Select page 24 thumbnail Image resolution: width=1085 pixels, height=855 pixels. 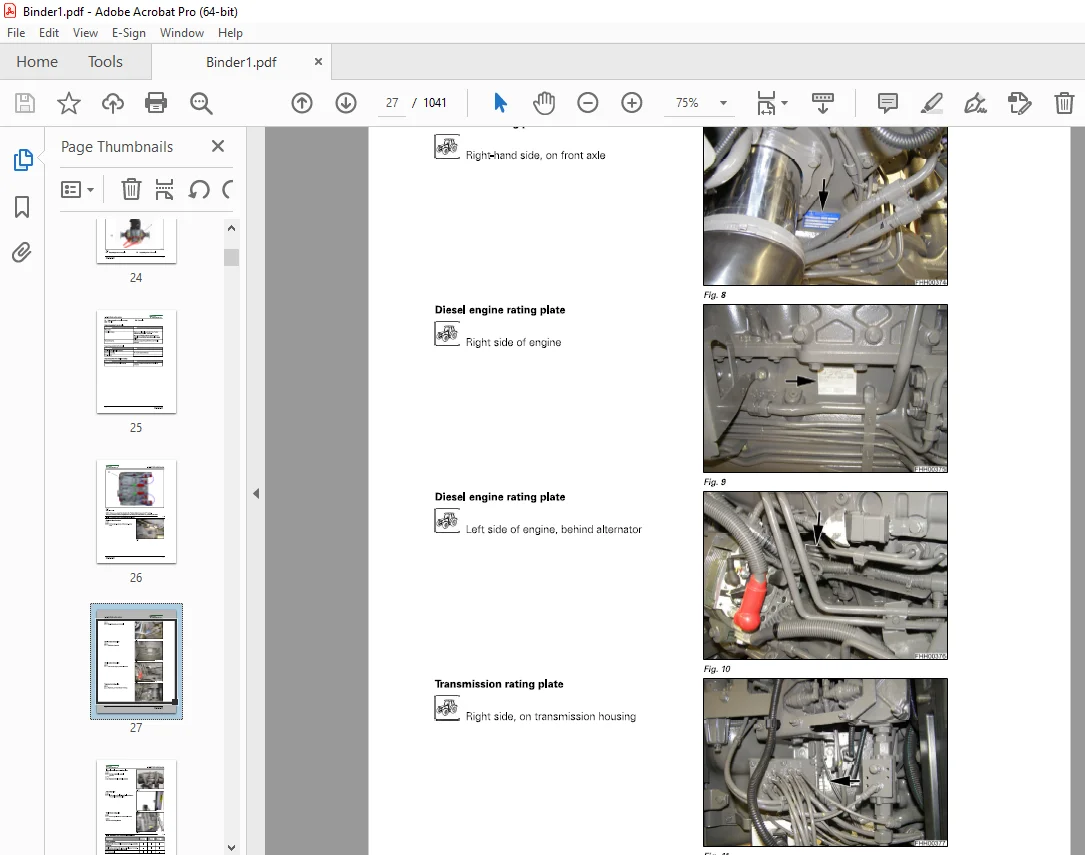pyautogui.click(x=136, y=240)
